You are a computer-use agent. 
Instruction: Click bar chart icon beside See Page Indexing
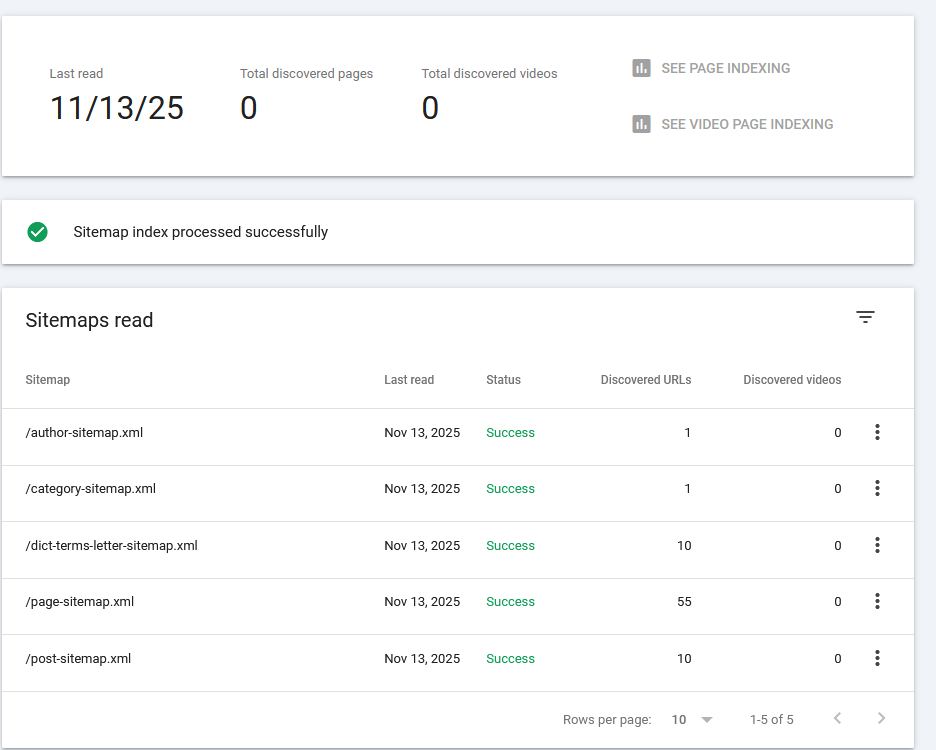642,68
